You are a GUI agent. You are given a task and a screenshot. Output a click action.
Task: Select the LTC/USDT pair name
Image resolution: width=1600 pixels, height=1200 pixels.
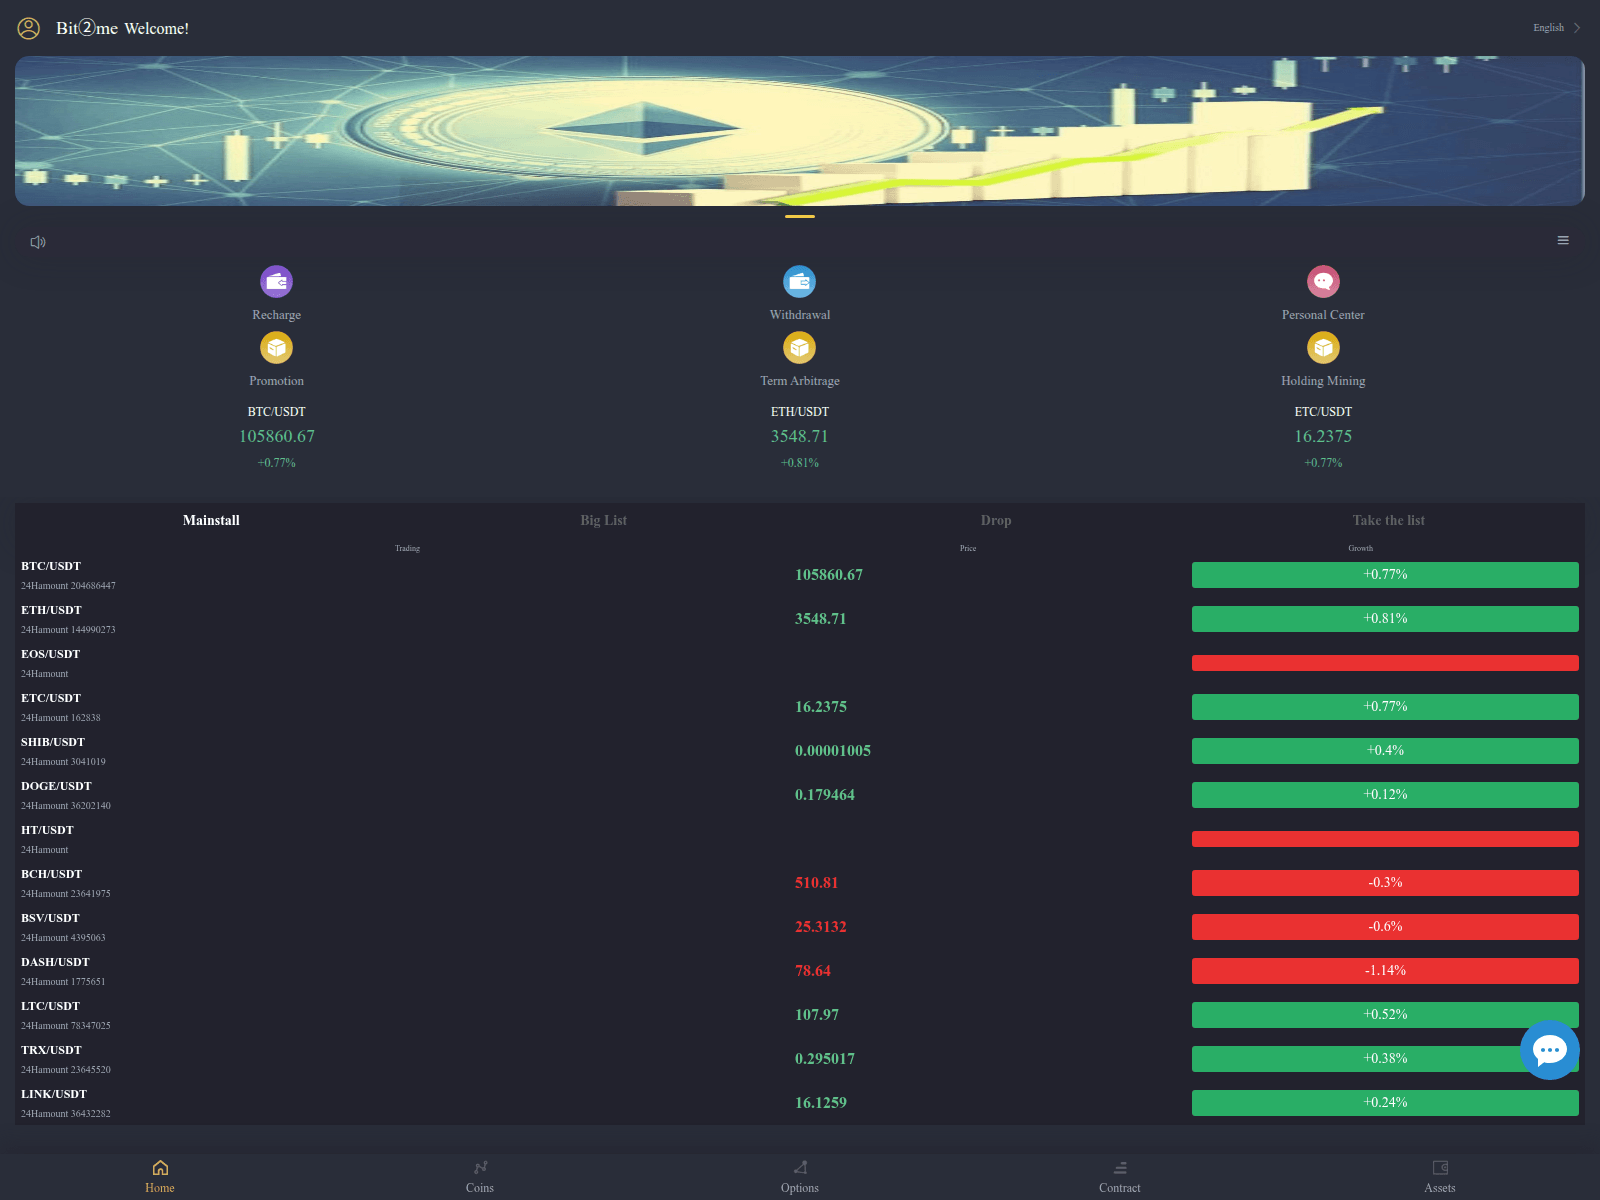(x=50, y=1006)
